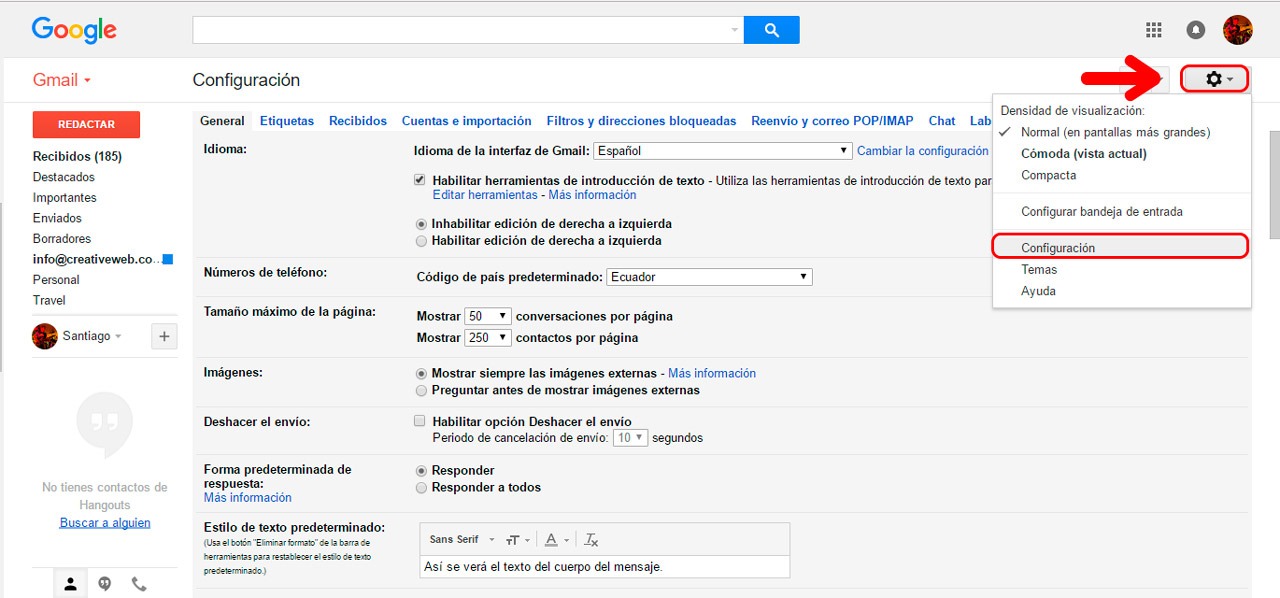The image size is (1280, 598).
Task: Switch to the Recibidos settings tab
Action: 358,121
